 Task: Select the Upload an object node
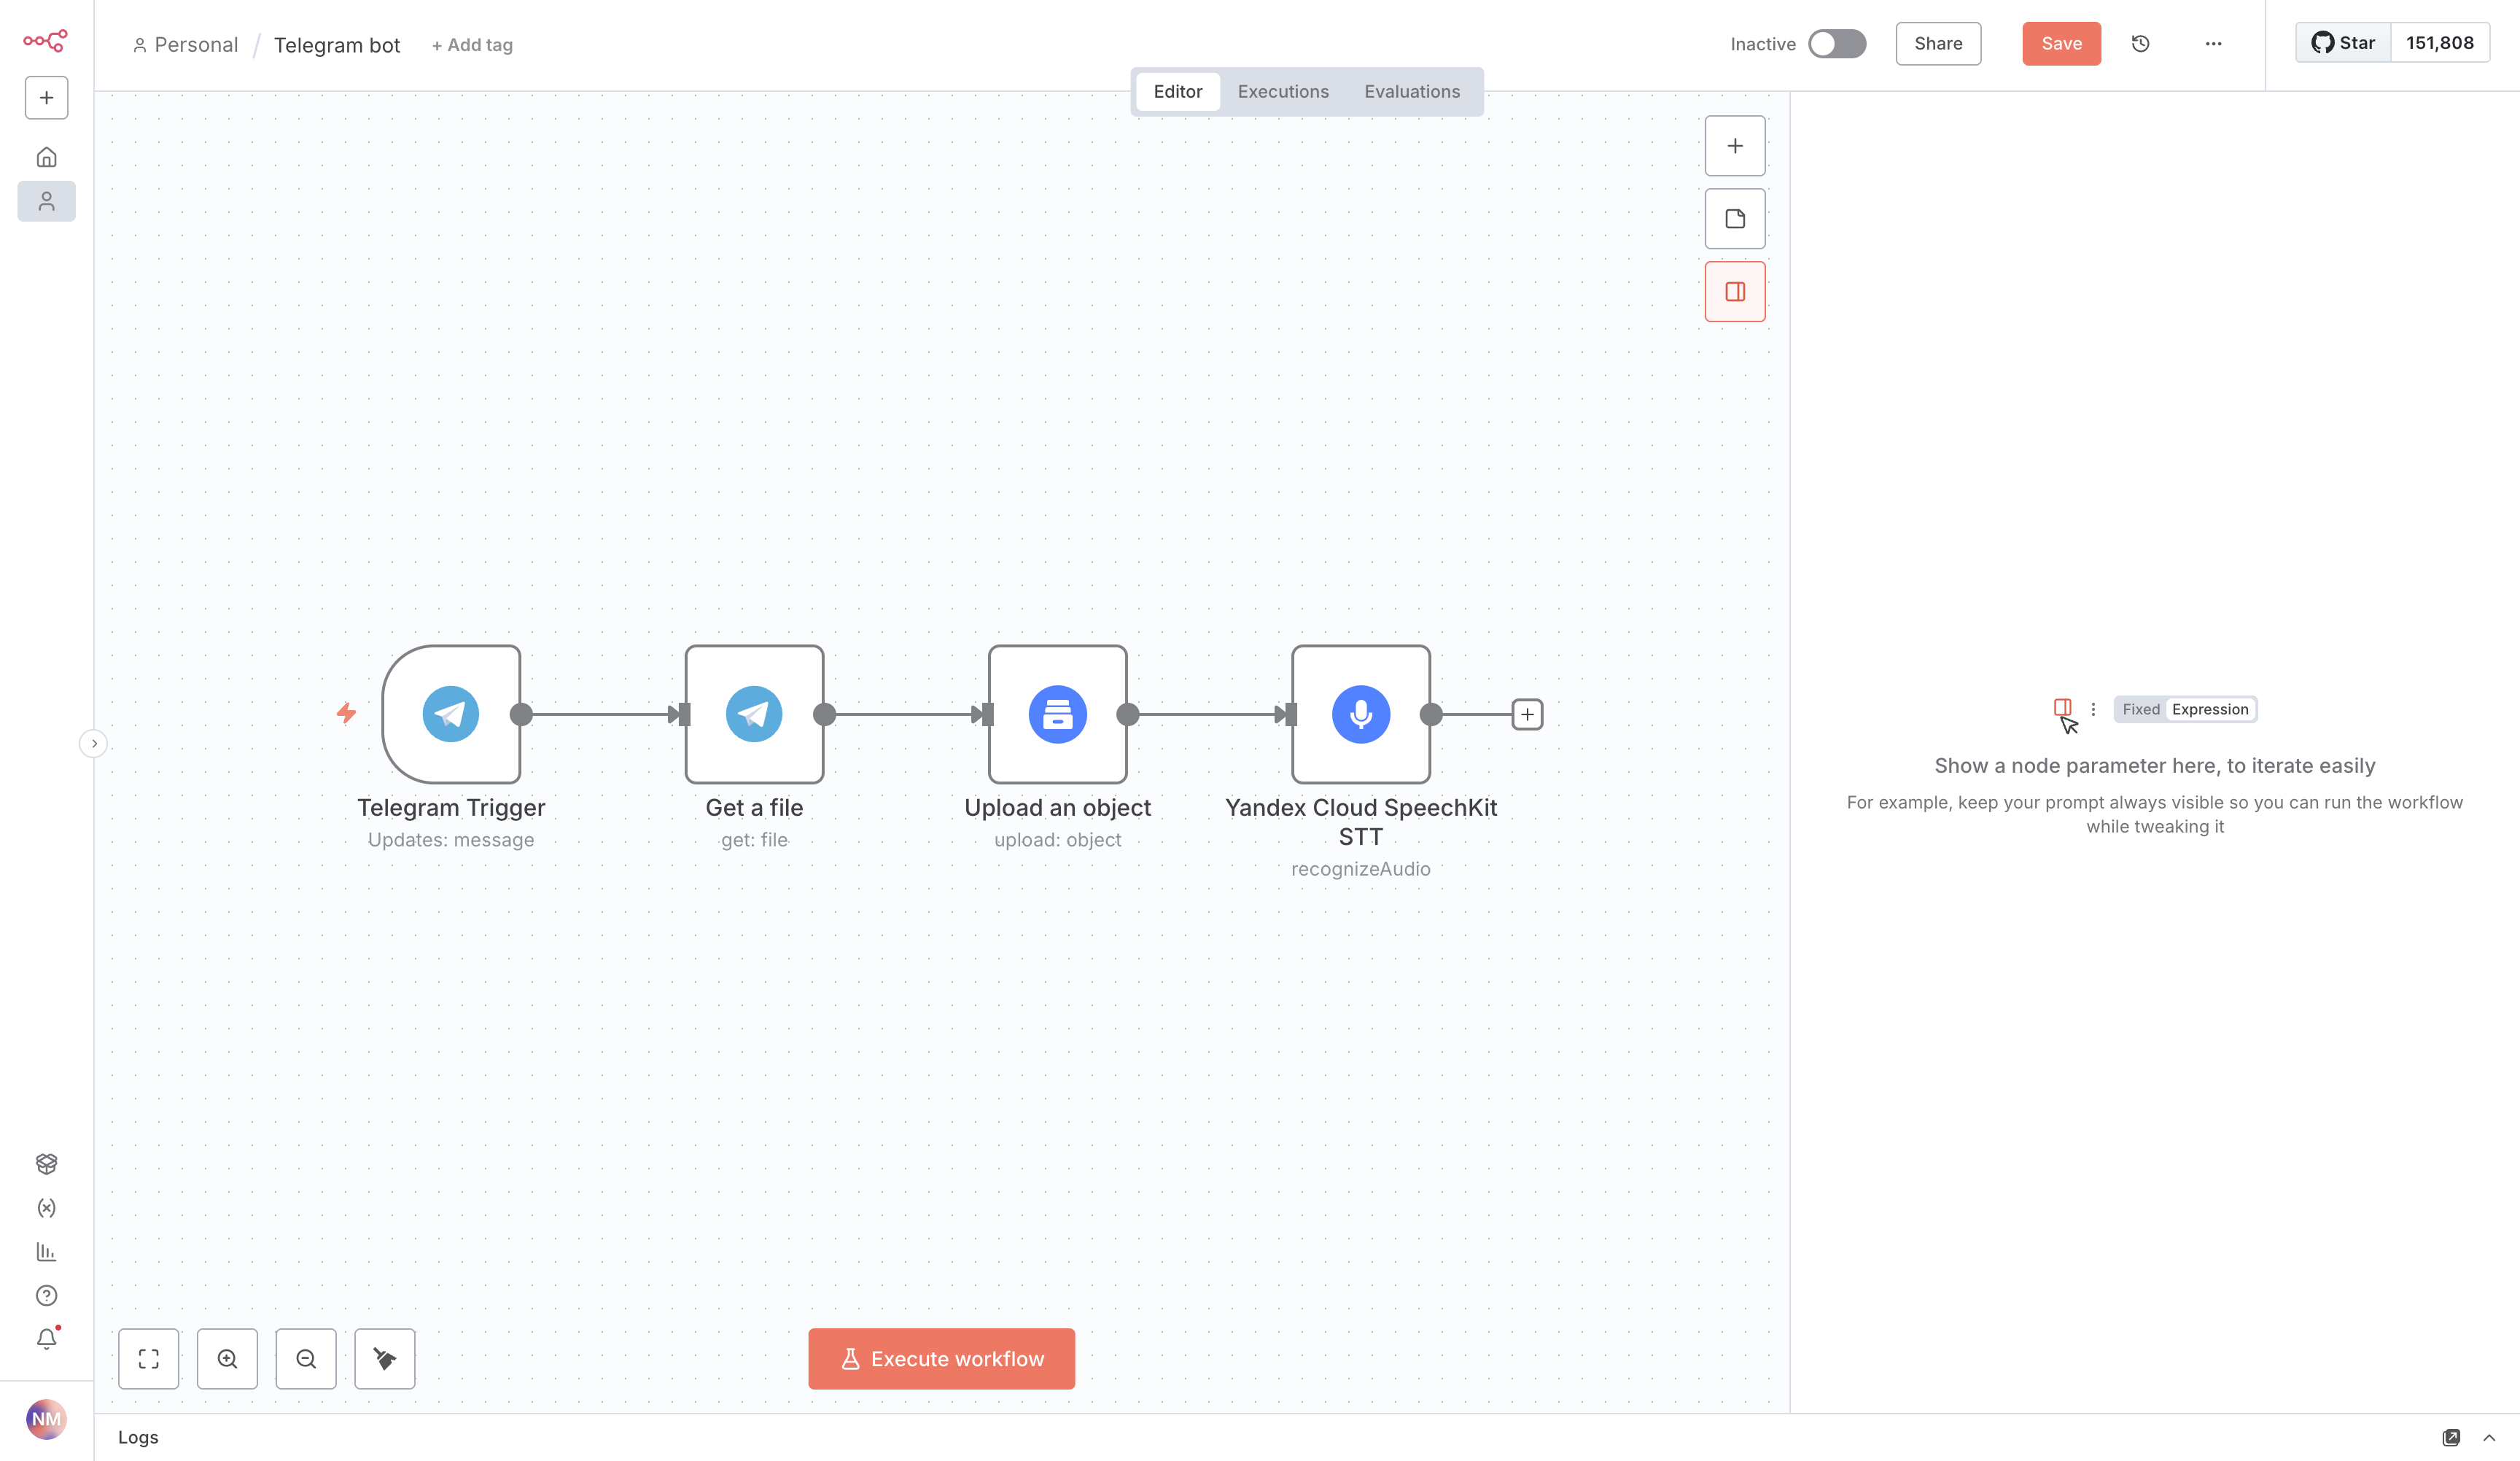pos(1057,713)
